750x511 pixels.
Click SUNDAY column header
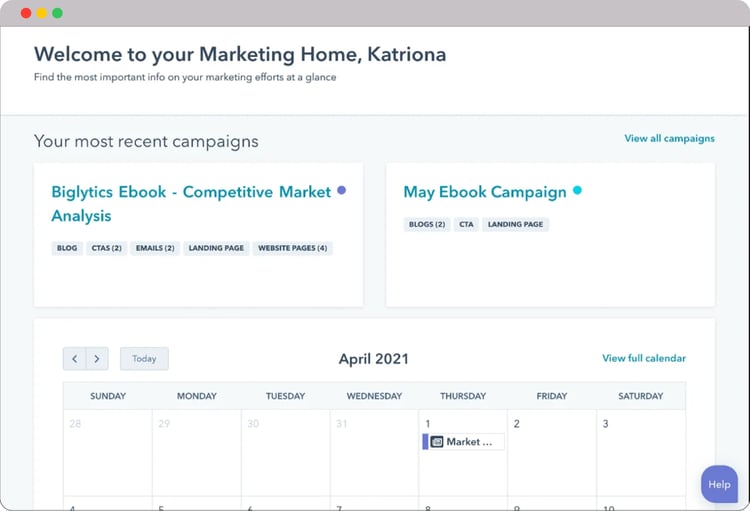[x=108, y=396]
